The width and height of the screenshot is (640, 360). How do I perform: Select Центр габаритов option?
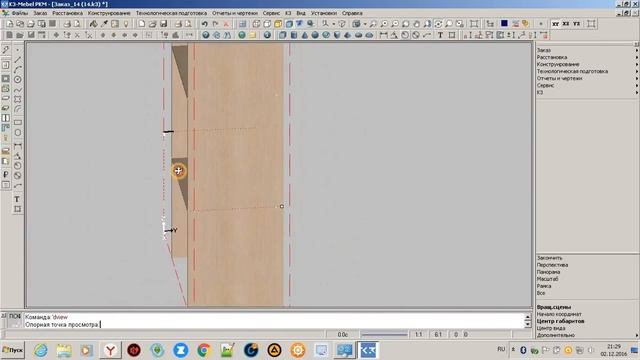tap(560, 321)
